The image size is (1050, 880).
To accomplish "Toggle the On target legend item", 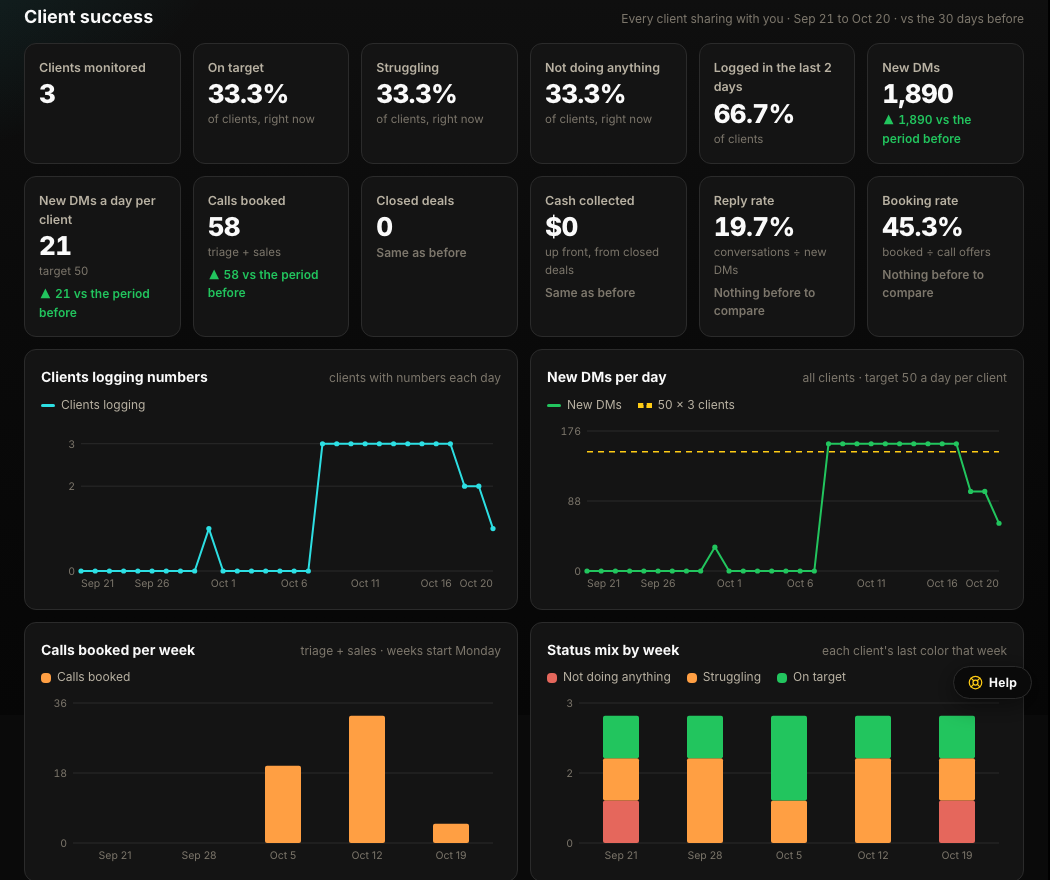I will click(811, 676).
